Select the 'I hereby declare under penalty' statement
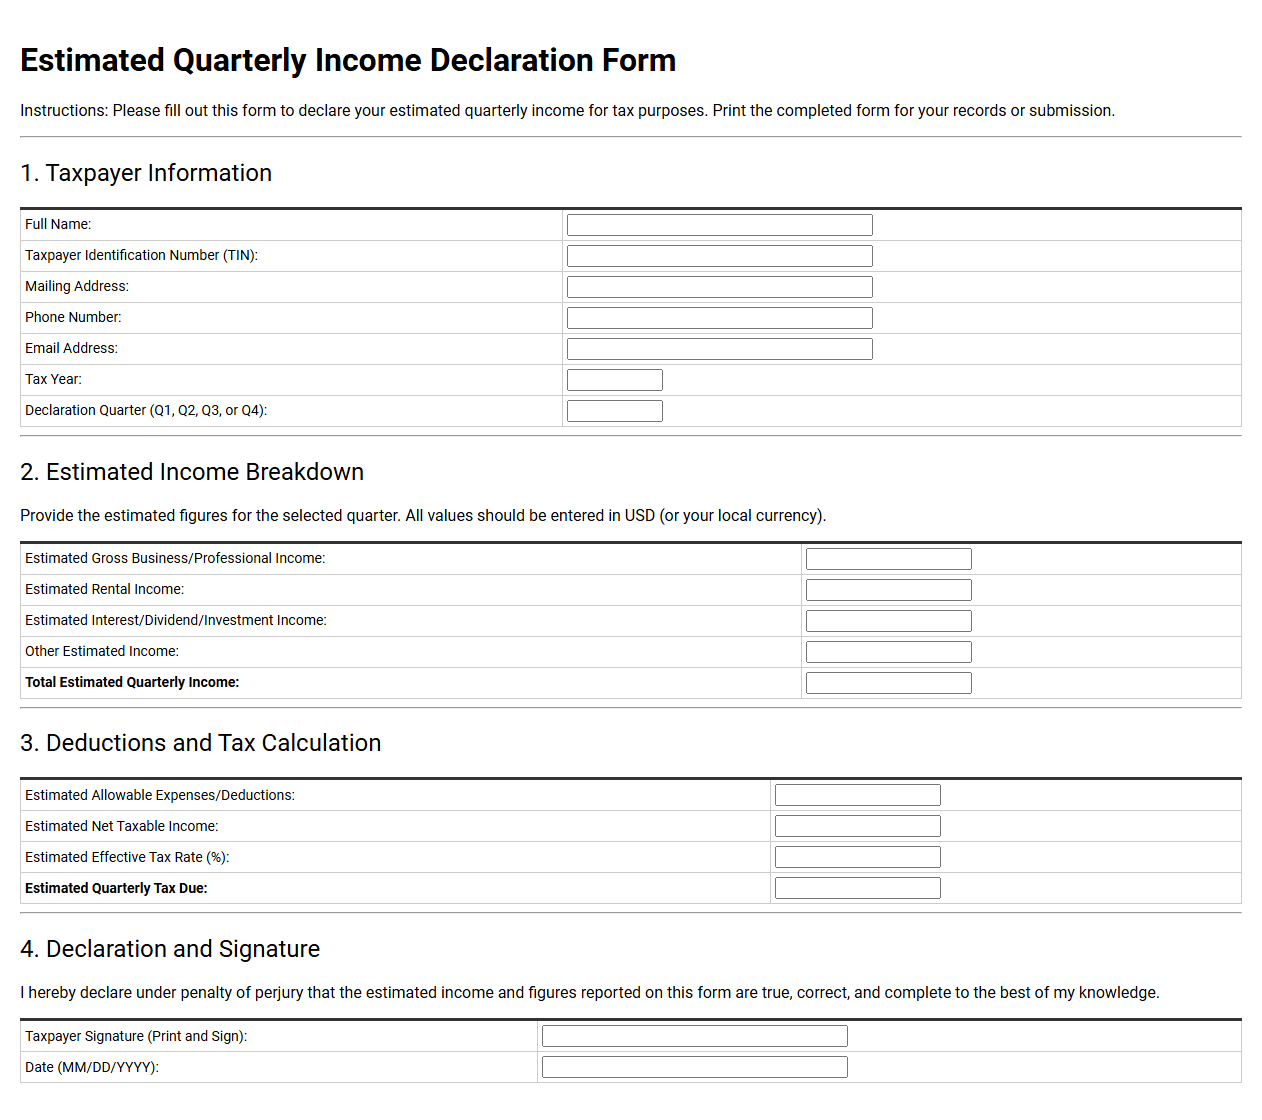This screenshot has width=1262, height=1120. pos(590,992)
